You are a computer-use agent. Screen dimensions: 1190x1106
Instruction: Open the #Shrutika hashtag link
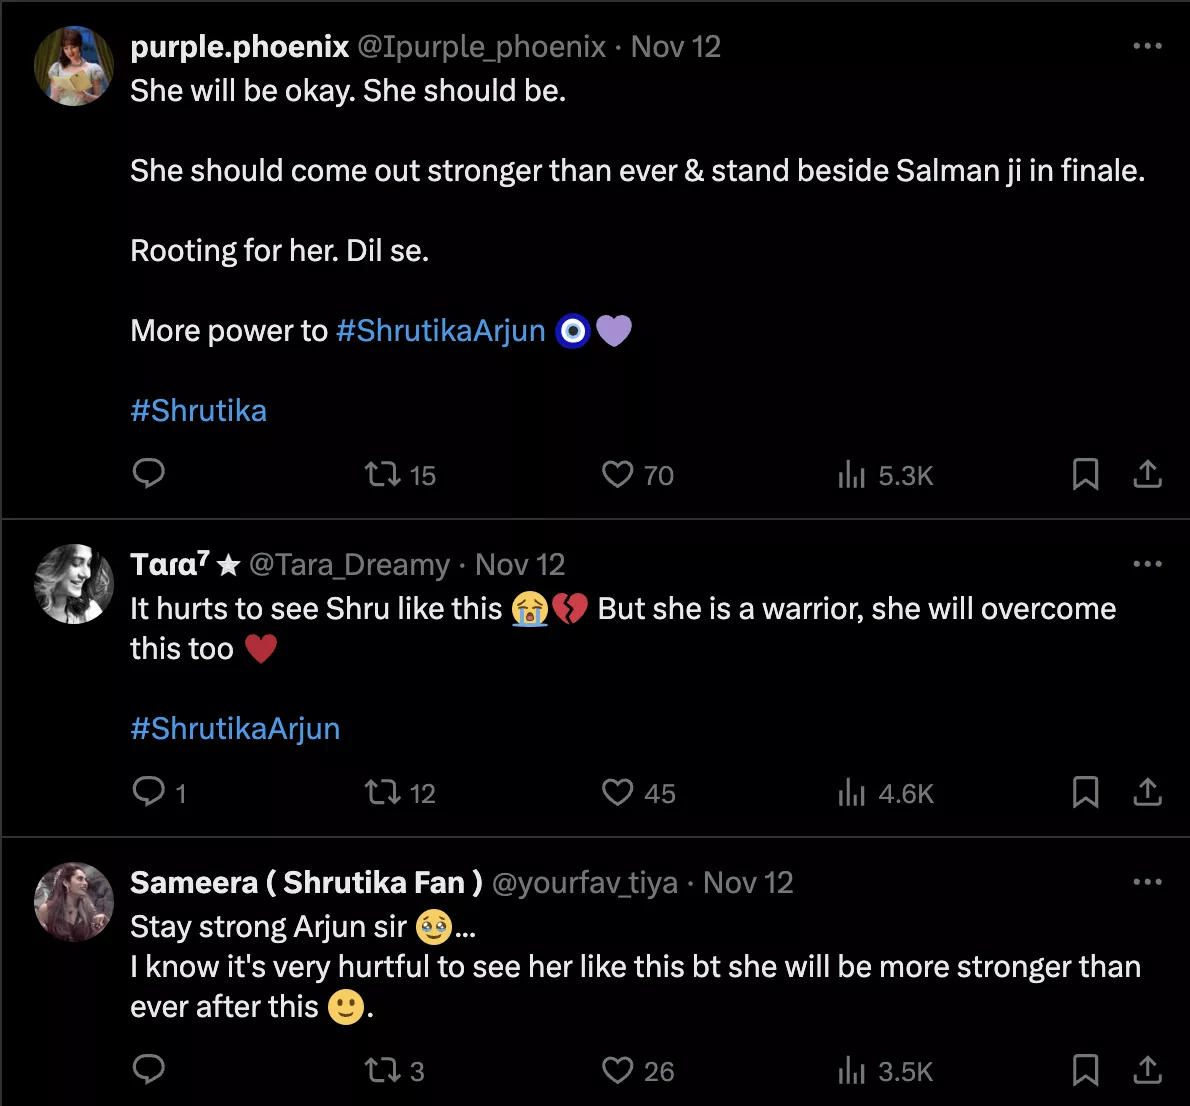(198, 410)
